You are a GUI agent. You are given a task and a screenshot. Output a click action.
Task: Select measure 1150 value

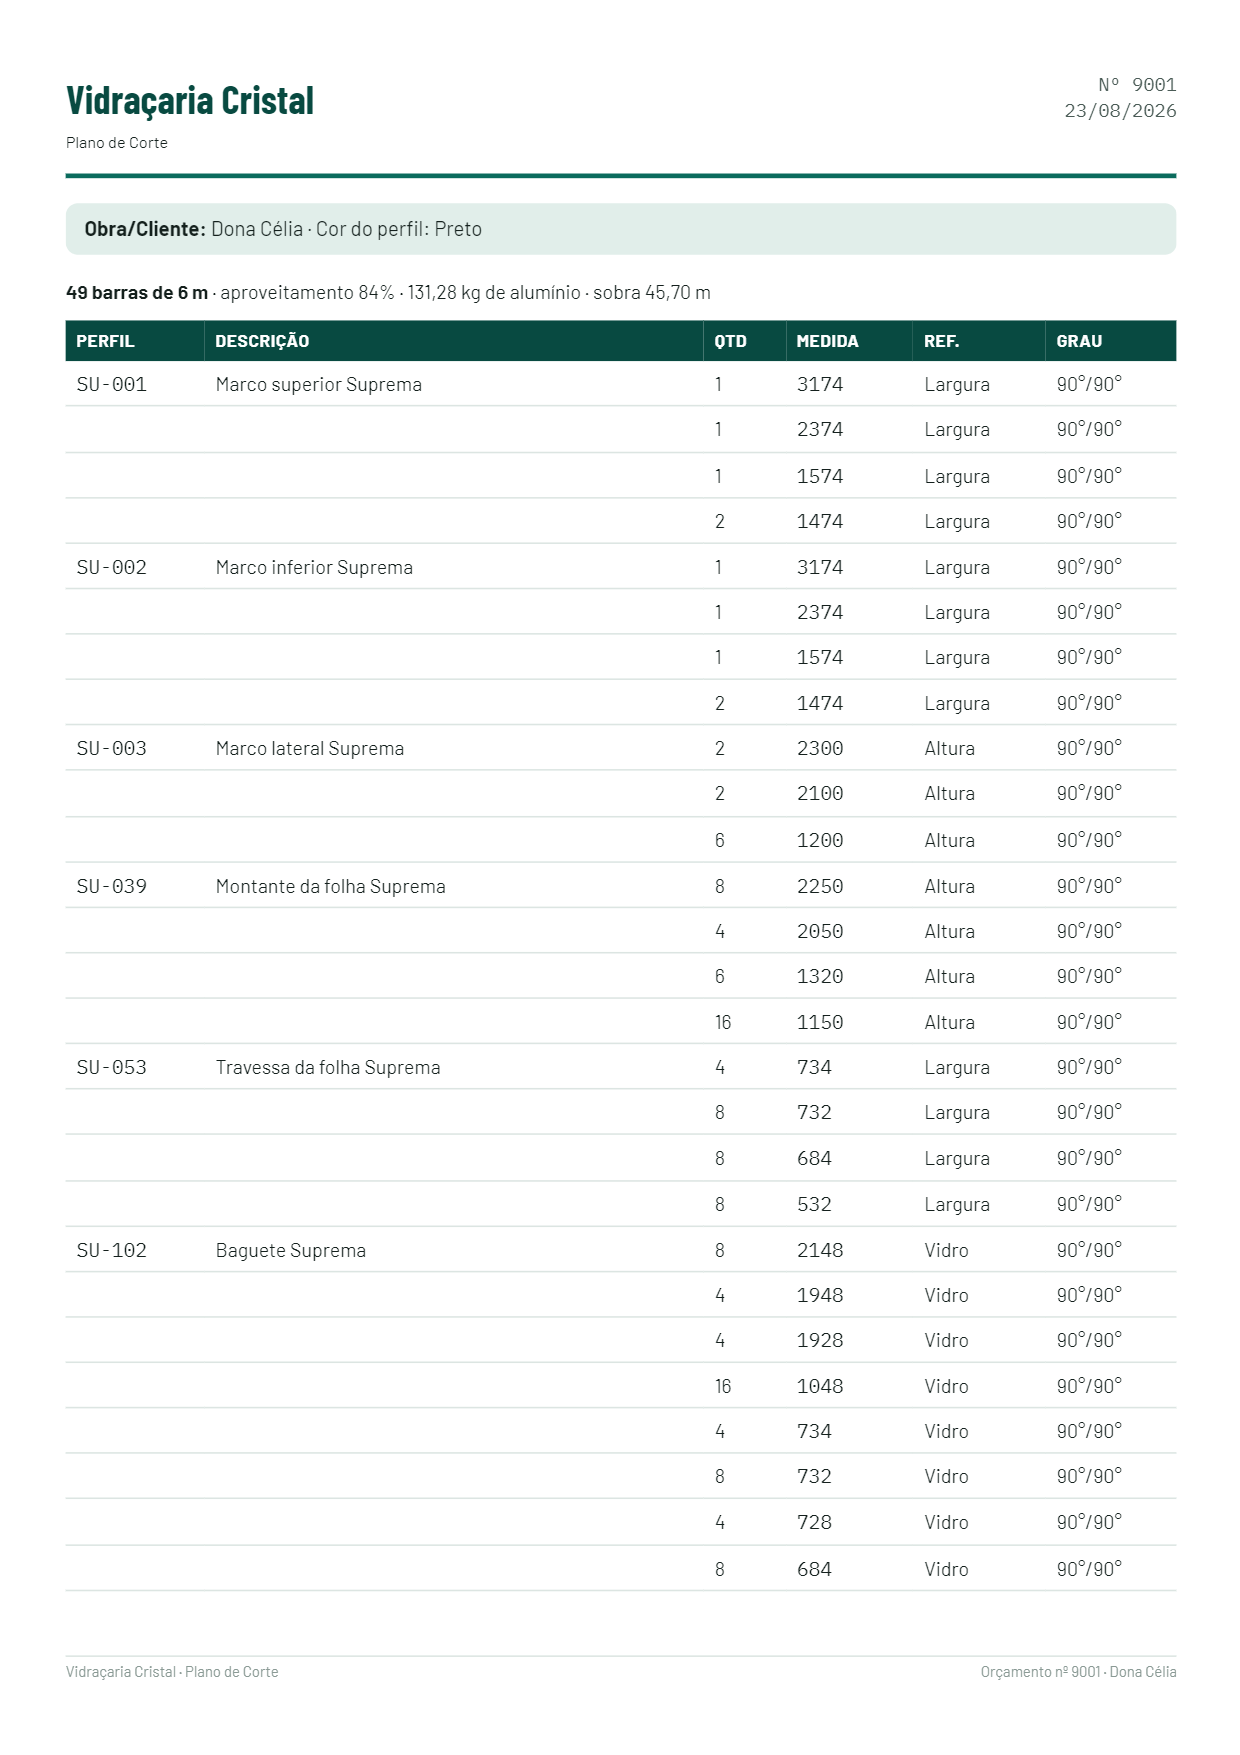pyautogui.click(x=820, y=1022)
